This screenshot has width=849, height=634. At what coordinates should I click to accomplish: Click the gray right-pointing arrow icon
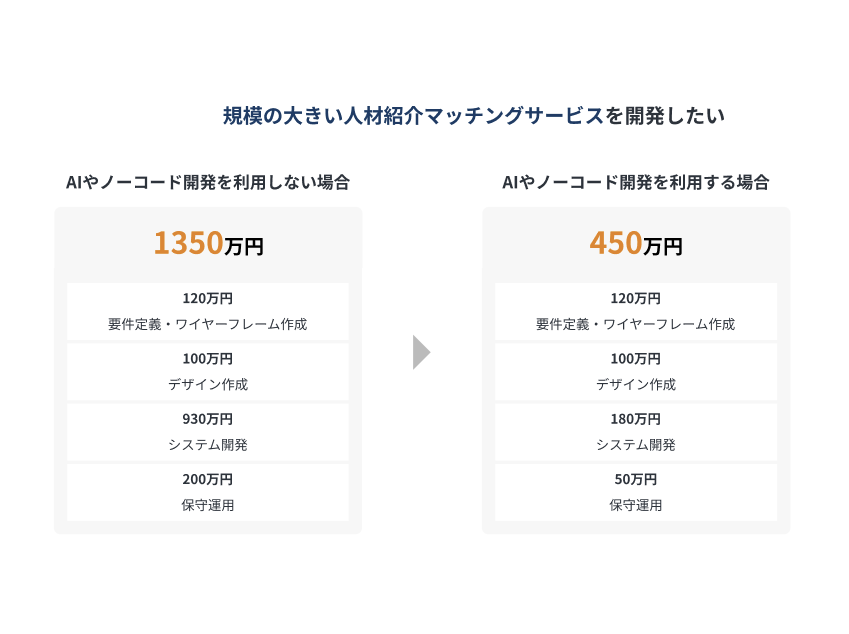(x=421, y=352)
